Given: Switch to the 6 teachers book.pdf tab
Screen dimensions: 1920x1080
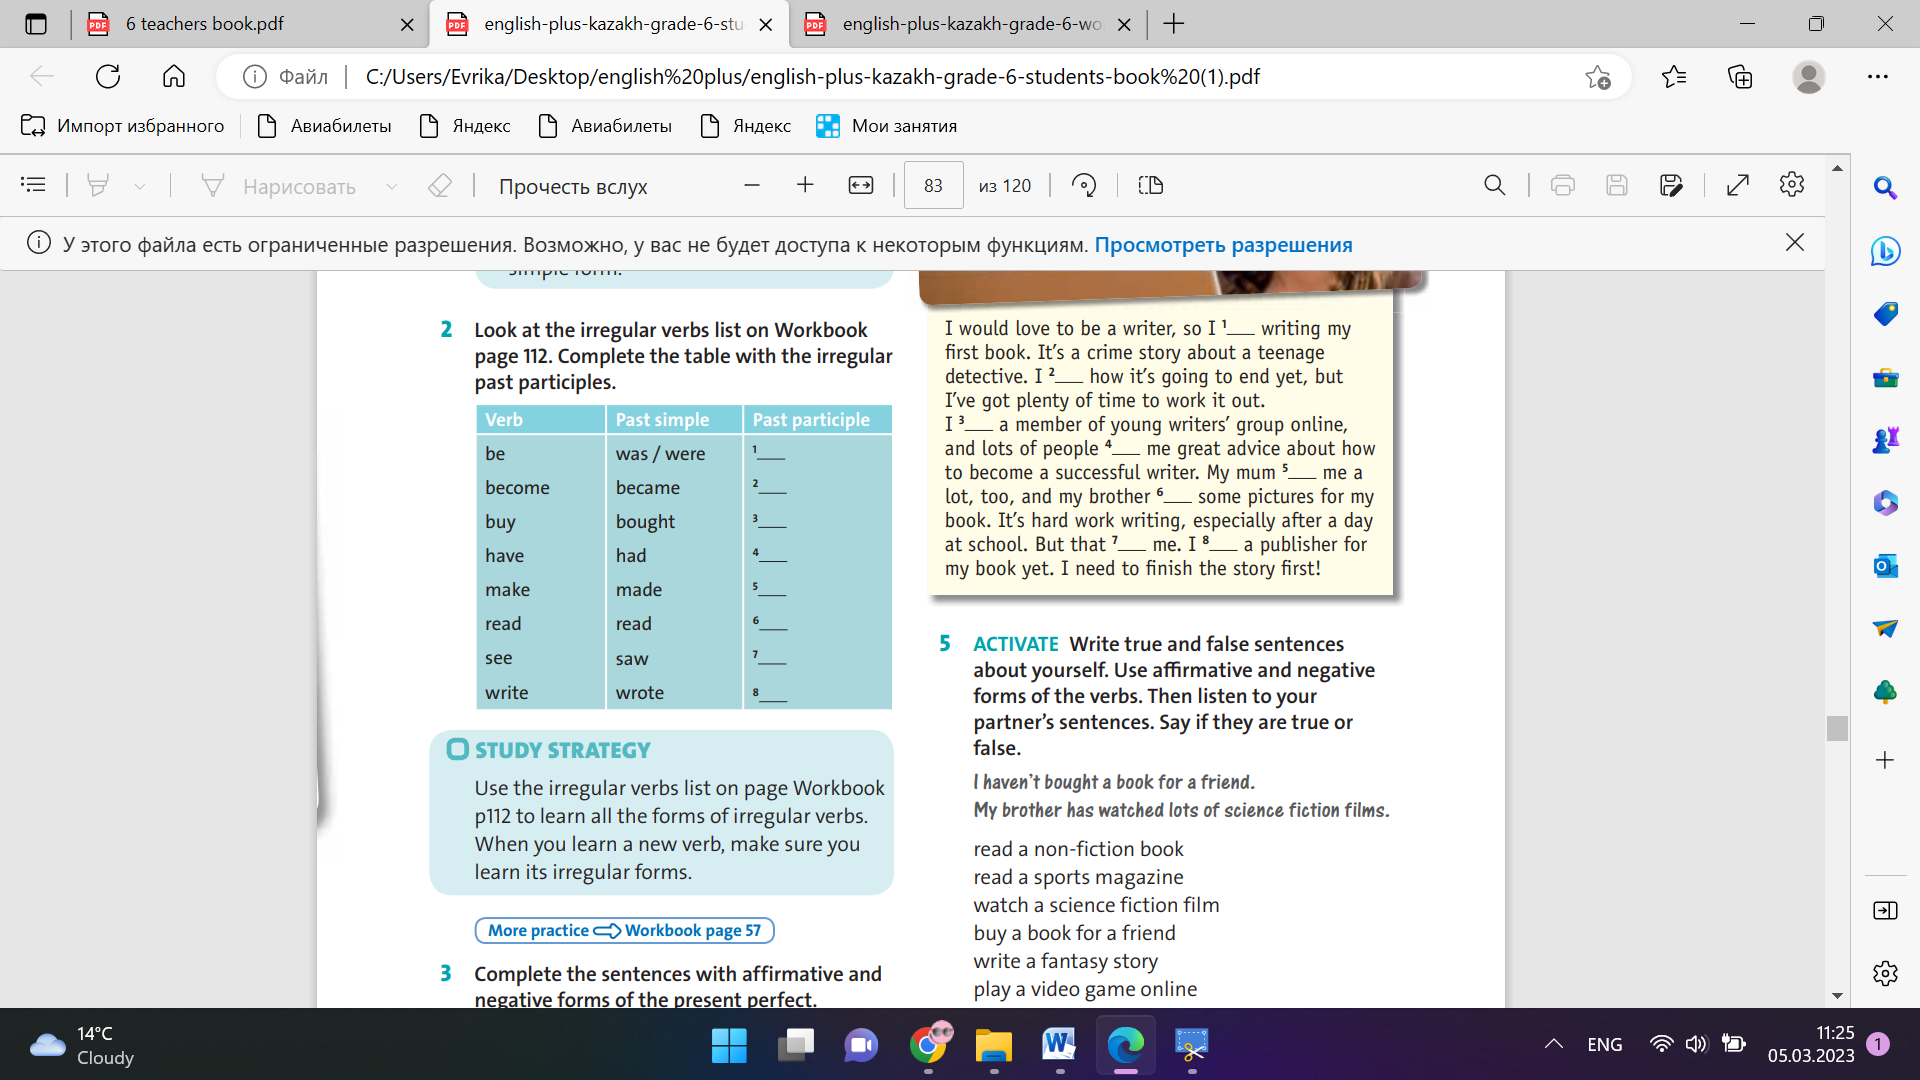Looking at the screenshot, I should pos(205,24).
